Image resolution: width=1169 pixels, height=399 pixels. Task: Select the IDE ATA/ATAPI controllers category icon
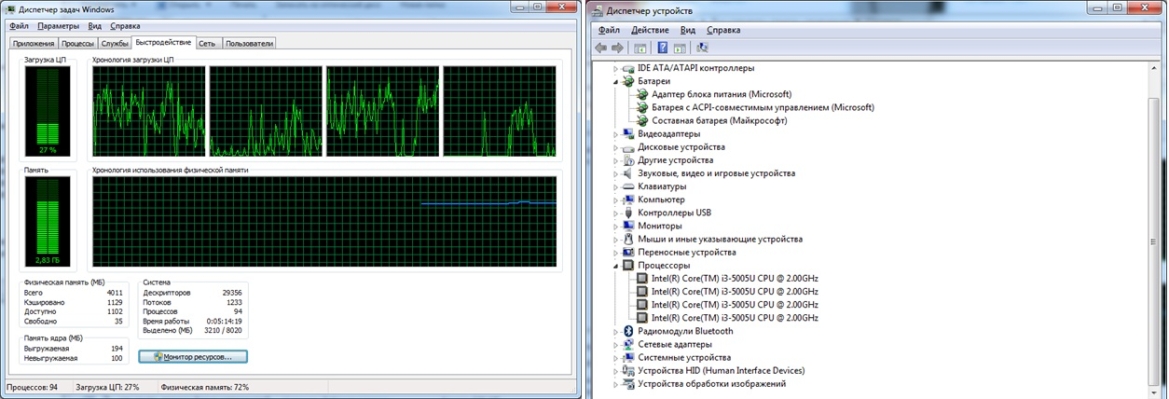click(628, 68)
